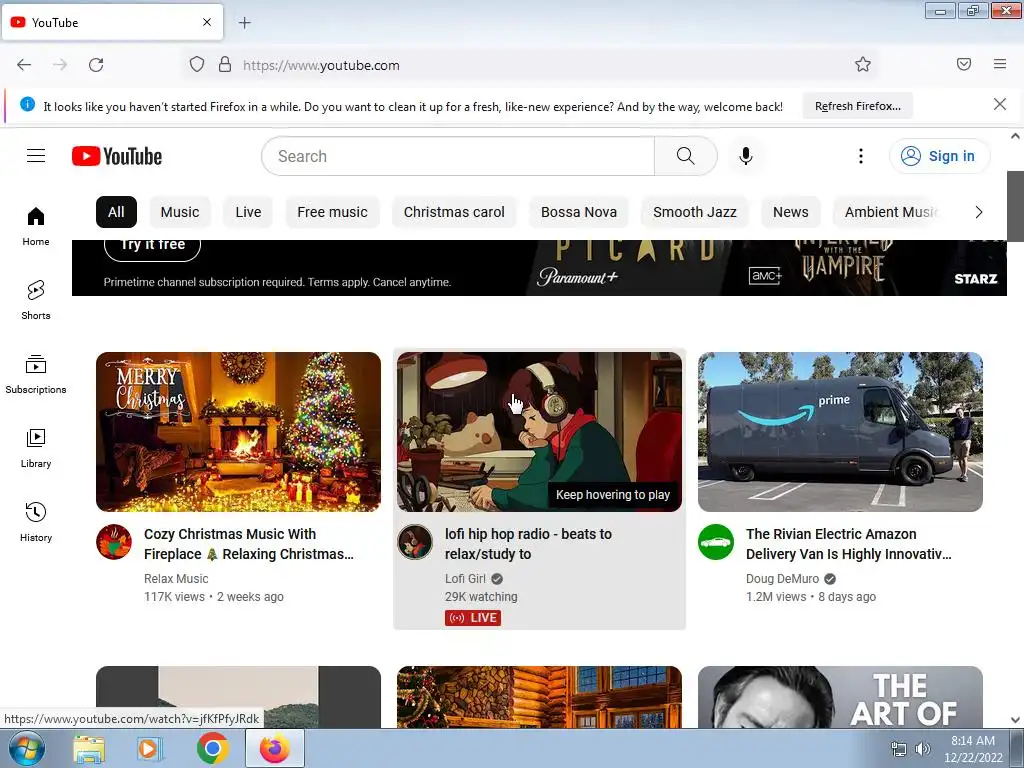1024x768 pixels.
Task: Open Lofi Girl channel name link
Action: pyautogui.click(x=465, y=579)
